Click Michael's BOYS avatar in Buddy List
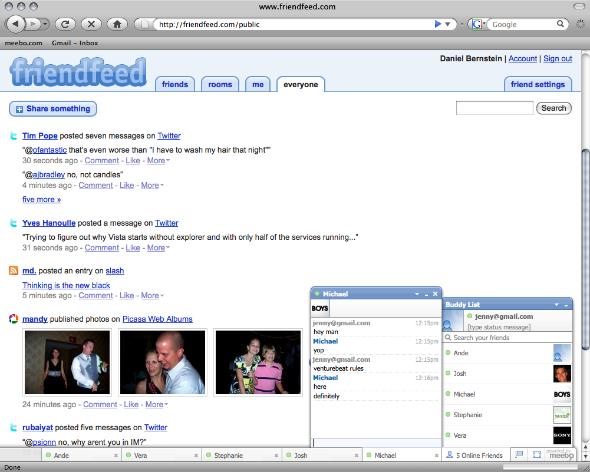Screen dimensions: 590x472 pos(562,394)
